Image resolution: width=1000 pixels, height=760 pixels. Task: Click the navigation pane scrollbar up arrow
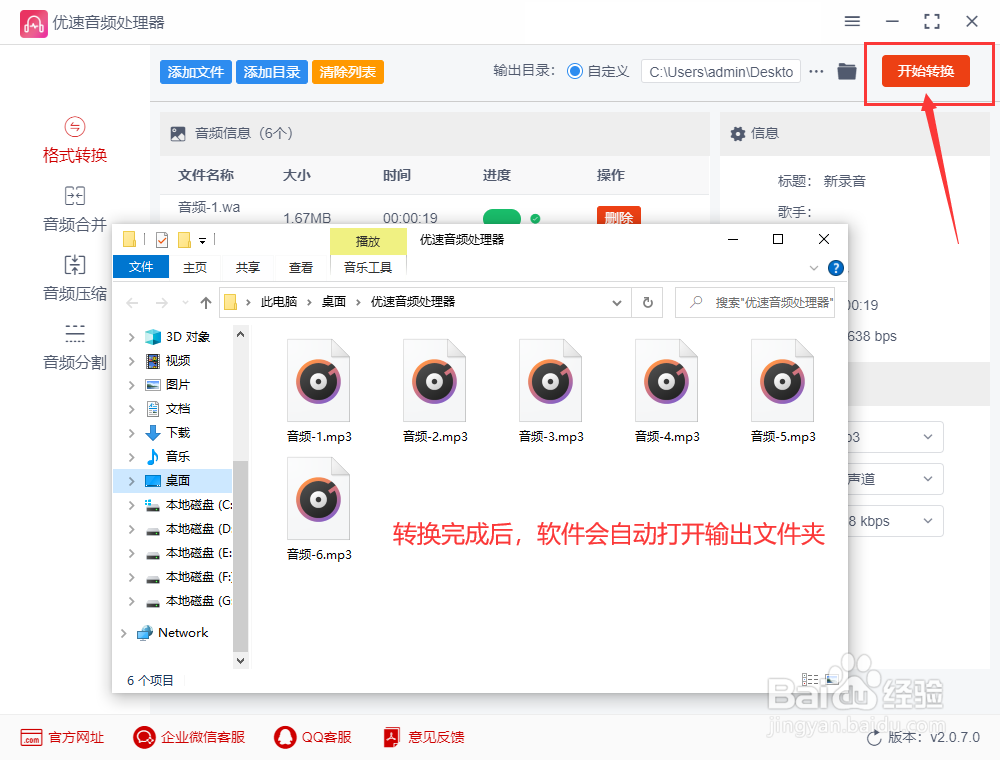click(x=240, y=333)
